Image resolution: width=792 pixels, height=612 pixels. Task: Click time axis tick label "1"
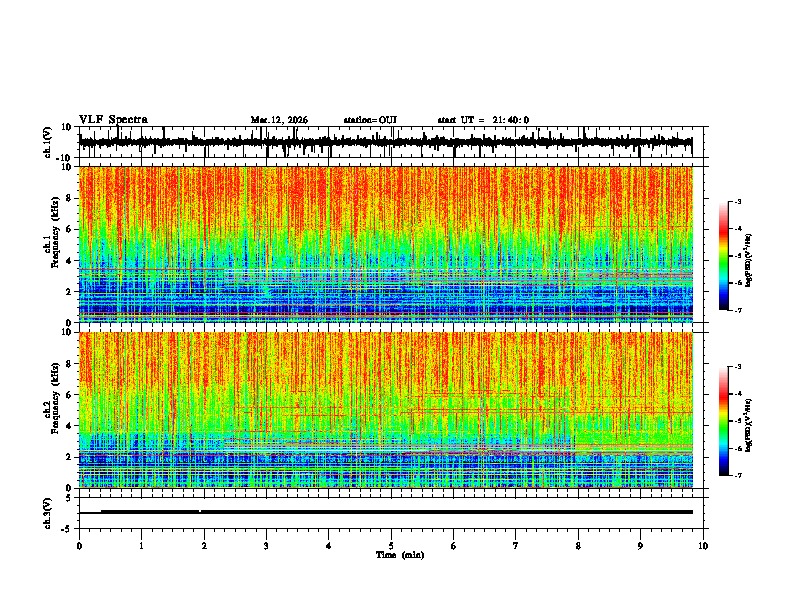click(141, 546)
